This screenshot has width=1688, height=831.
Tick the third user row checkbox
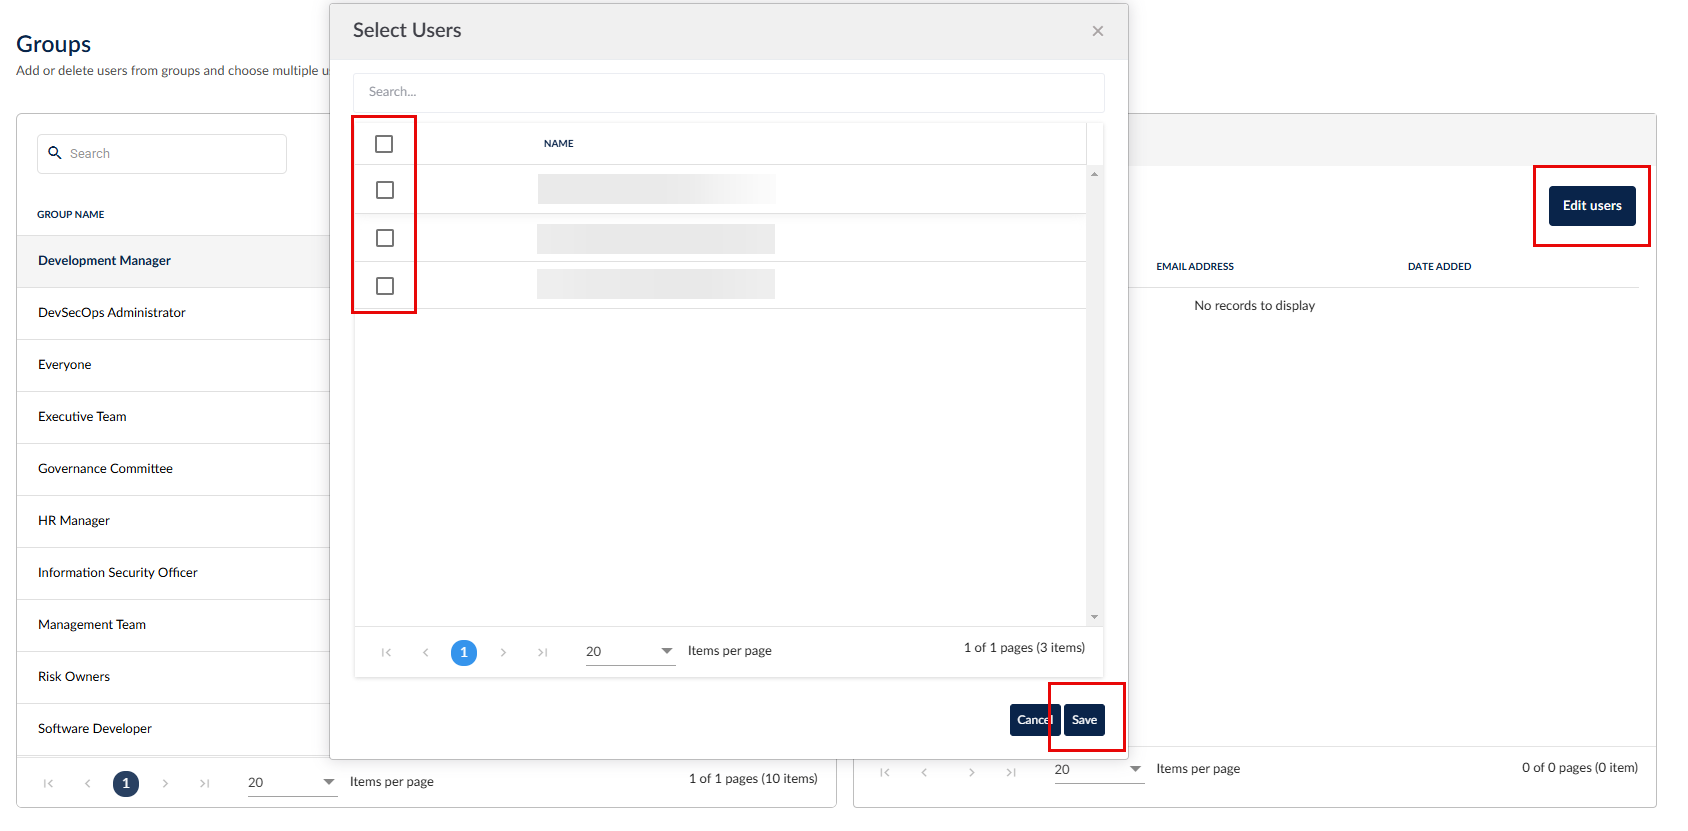(384, 286)
